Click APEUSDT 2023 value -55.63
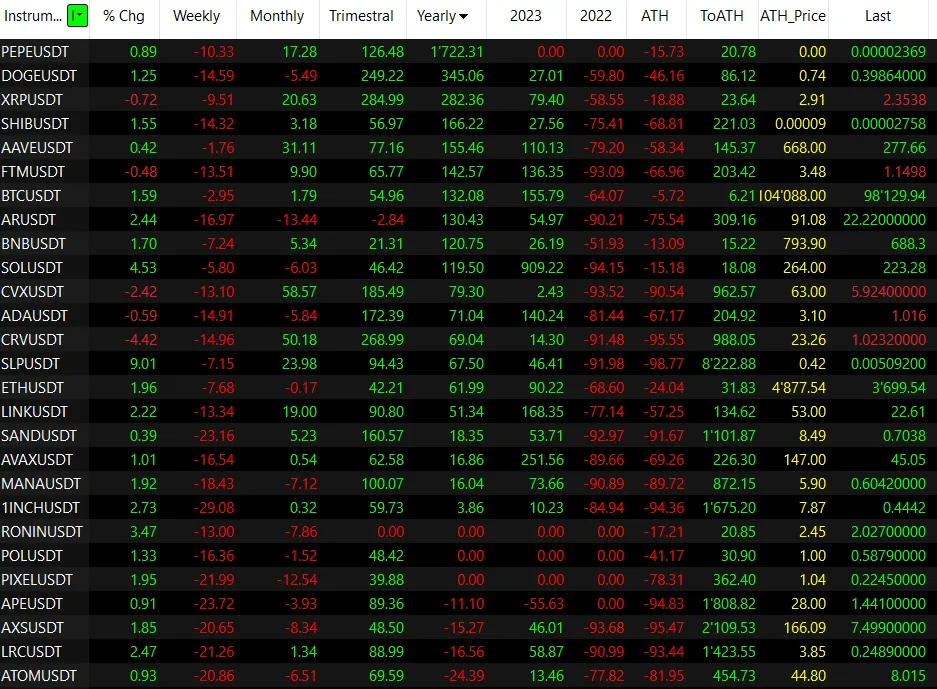This screenshot has height=689, width=937. 544,604
